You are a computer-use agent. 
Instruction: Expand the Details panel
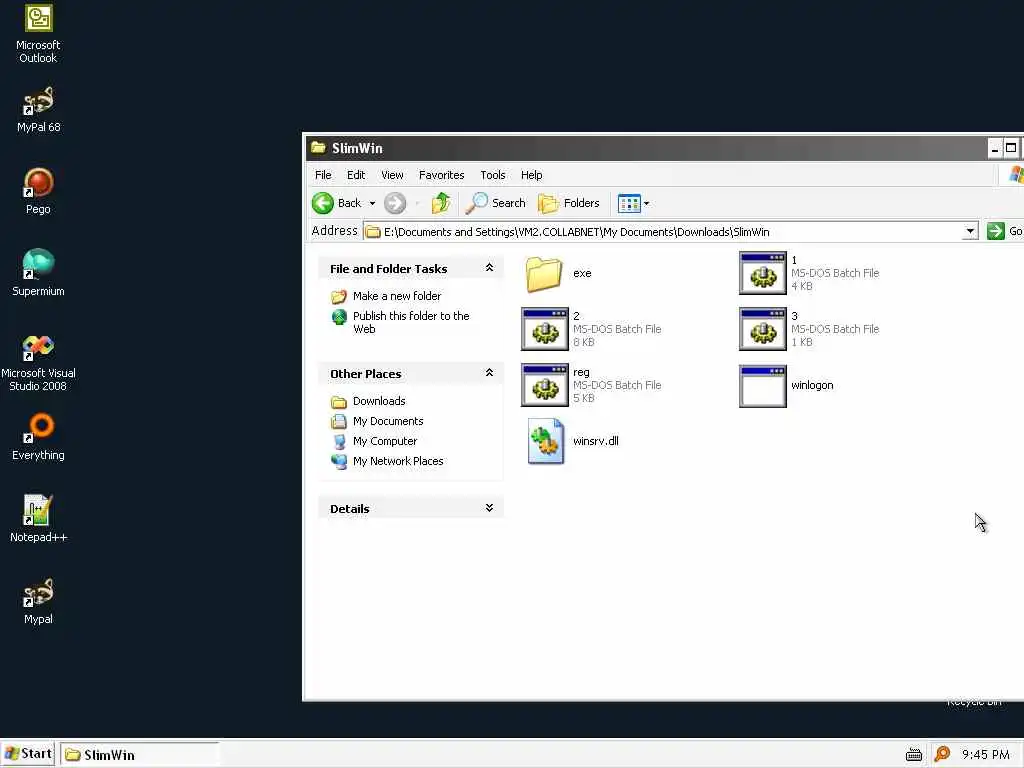pos(489,508)
